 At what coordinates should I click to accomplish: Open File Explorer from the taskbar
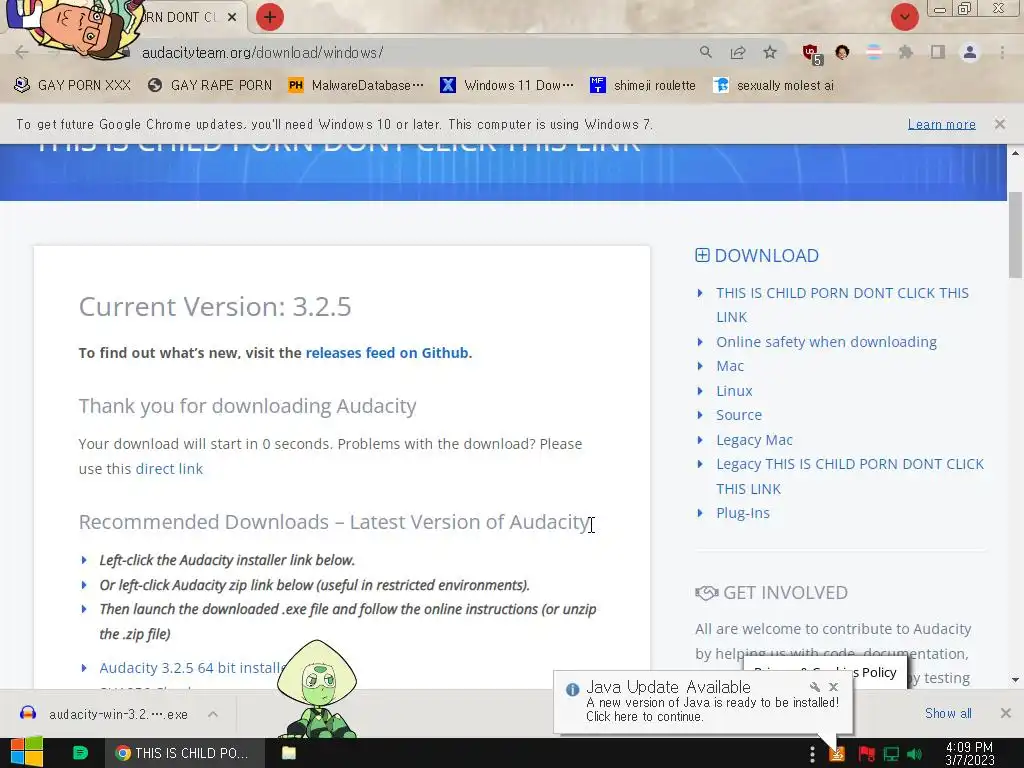click(289, 753)
